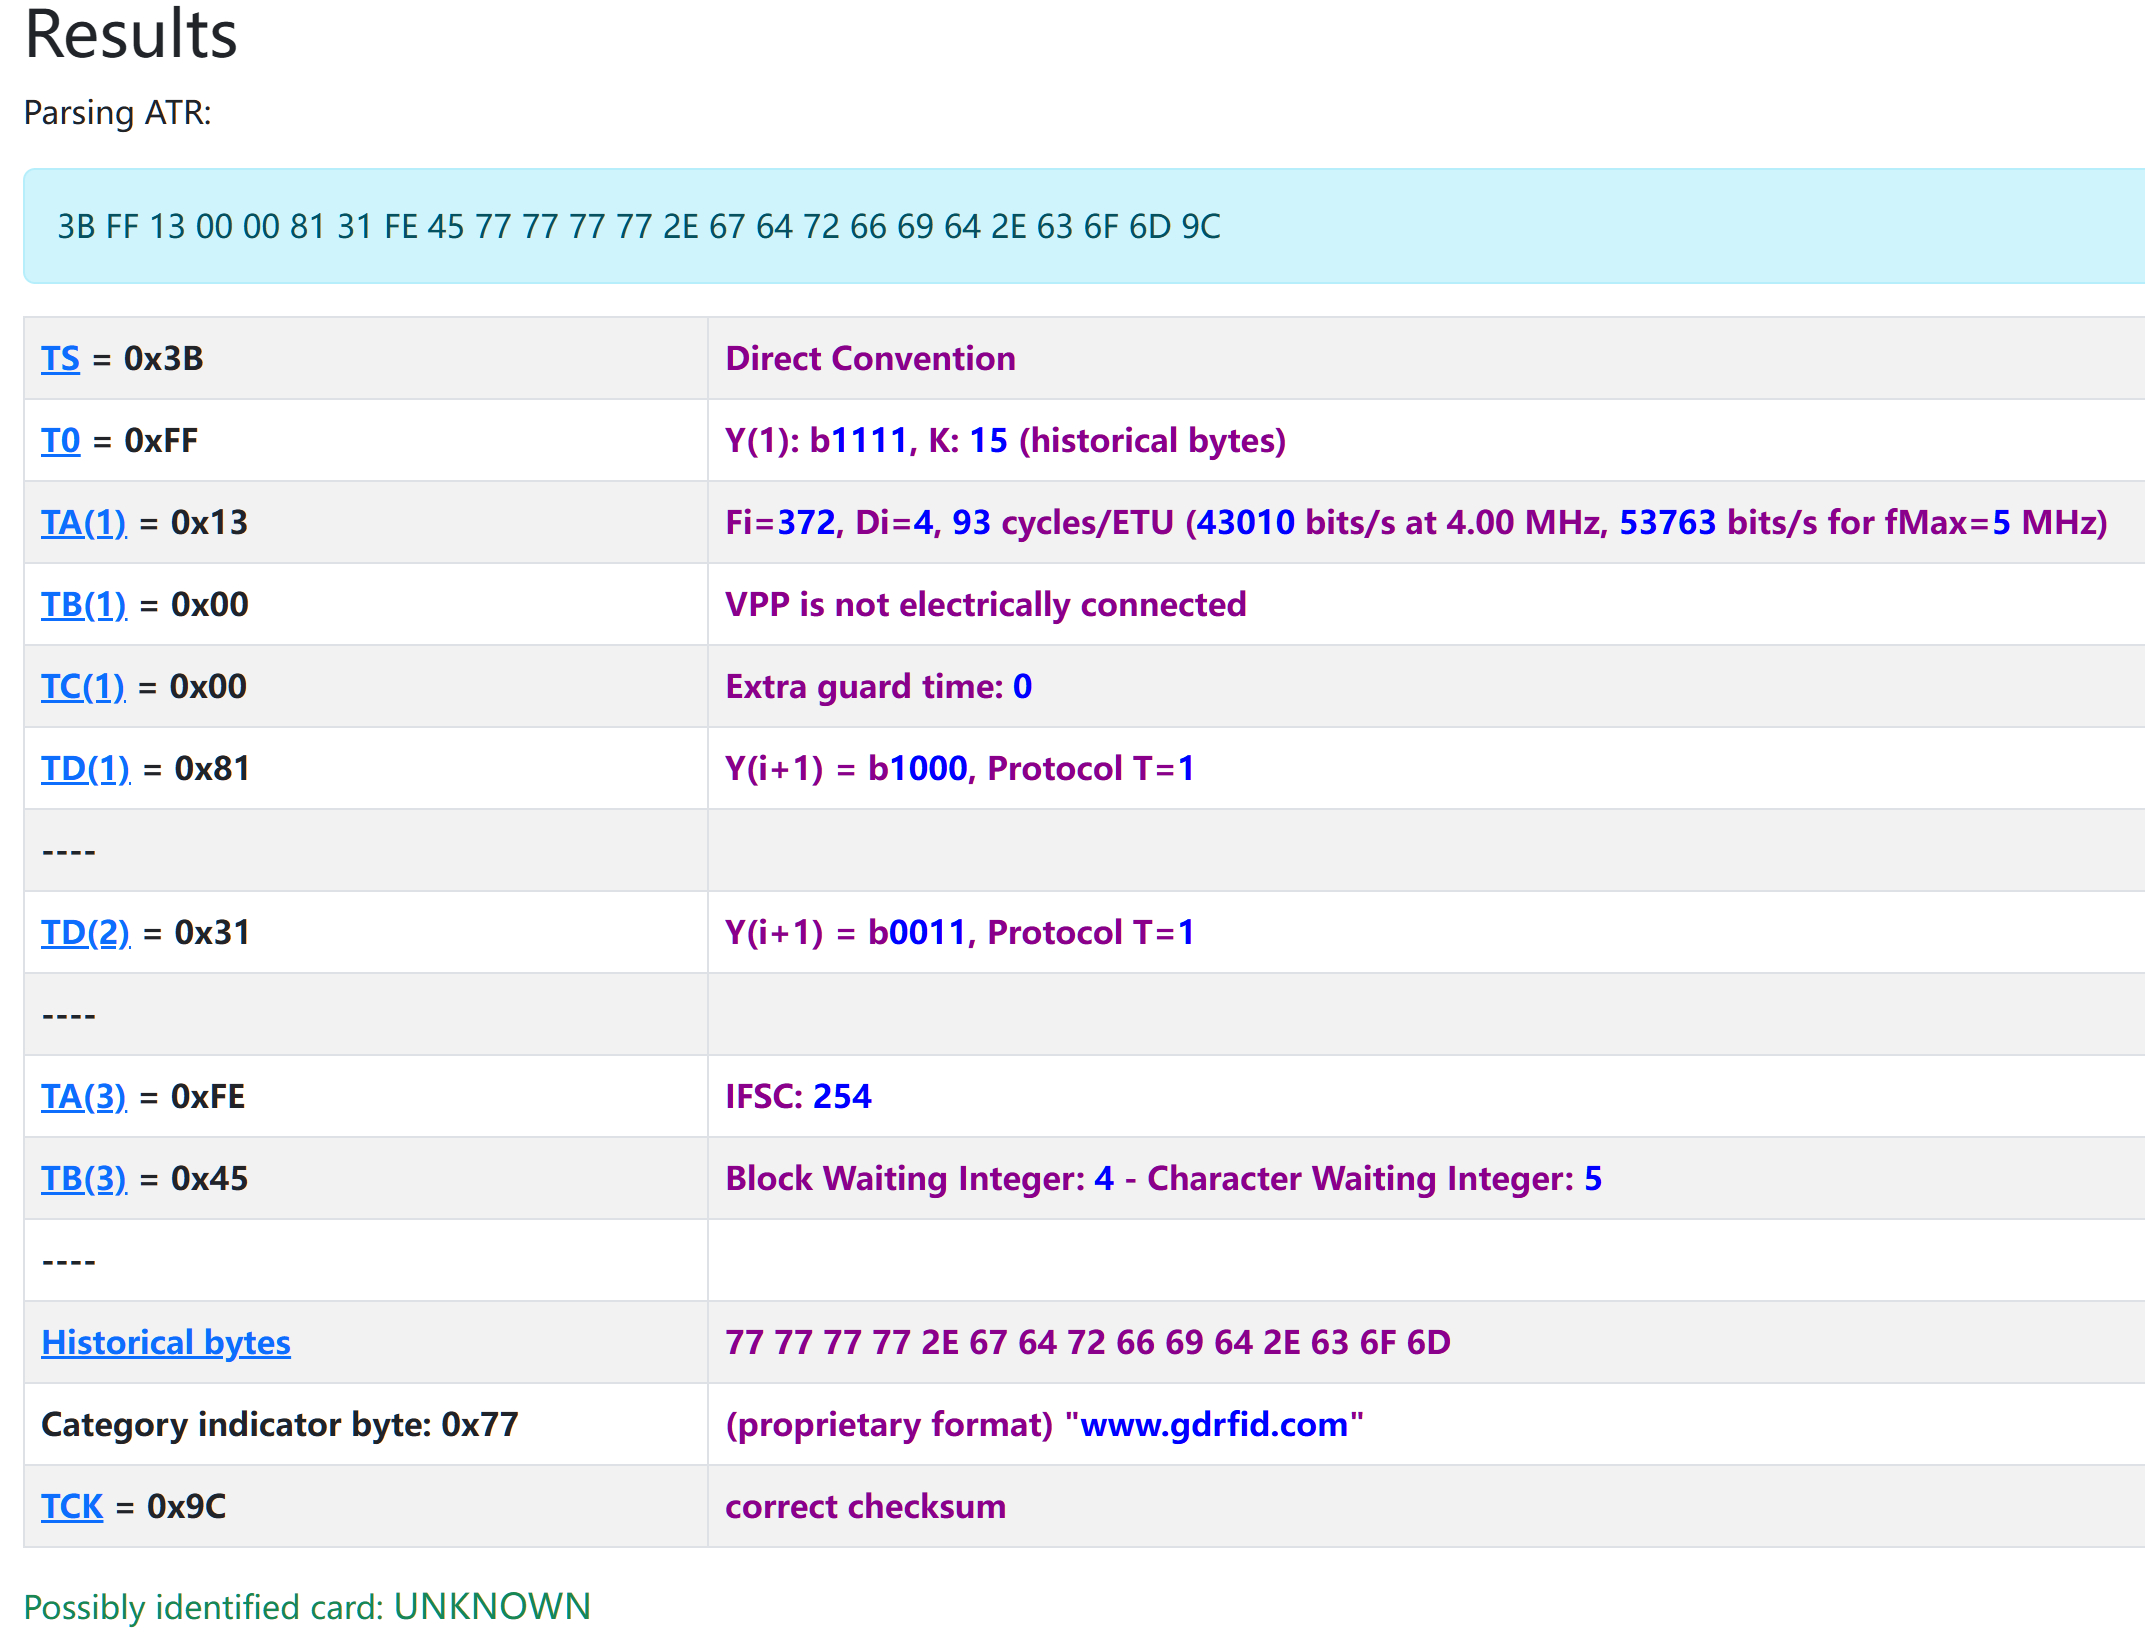This screenshot has height=1643, width=2145.
Task: Click the TCK link
Action: coord(72,1507)
